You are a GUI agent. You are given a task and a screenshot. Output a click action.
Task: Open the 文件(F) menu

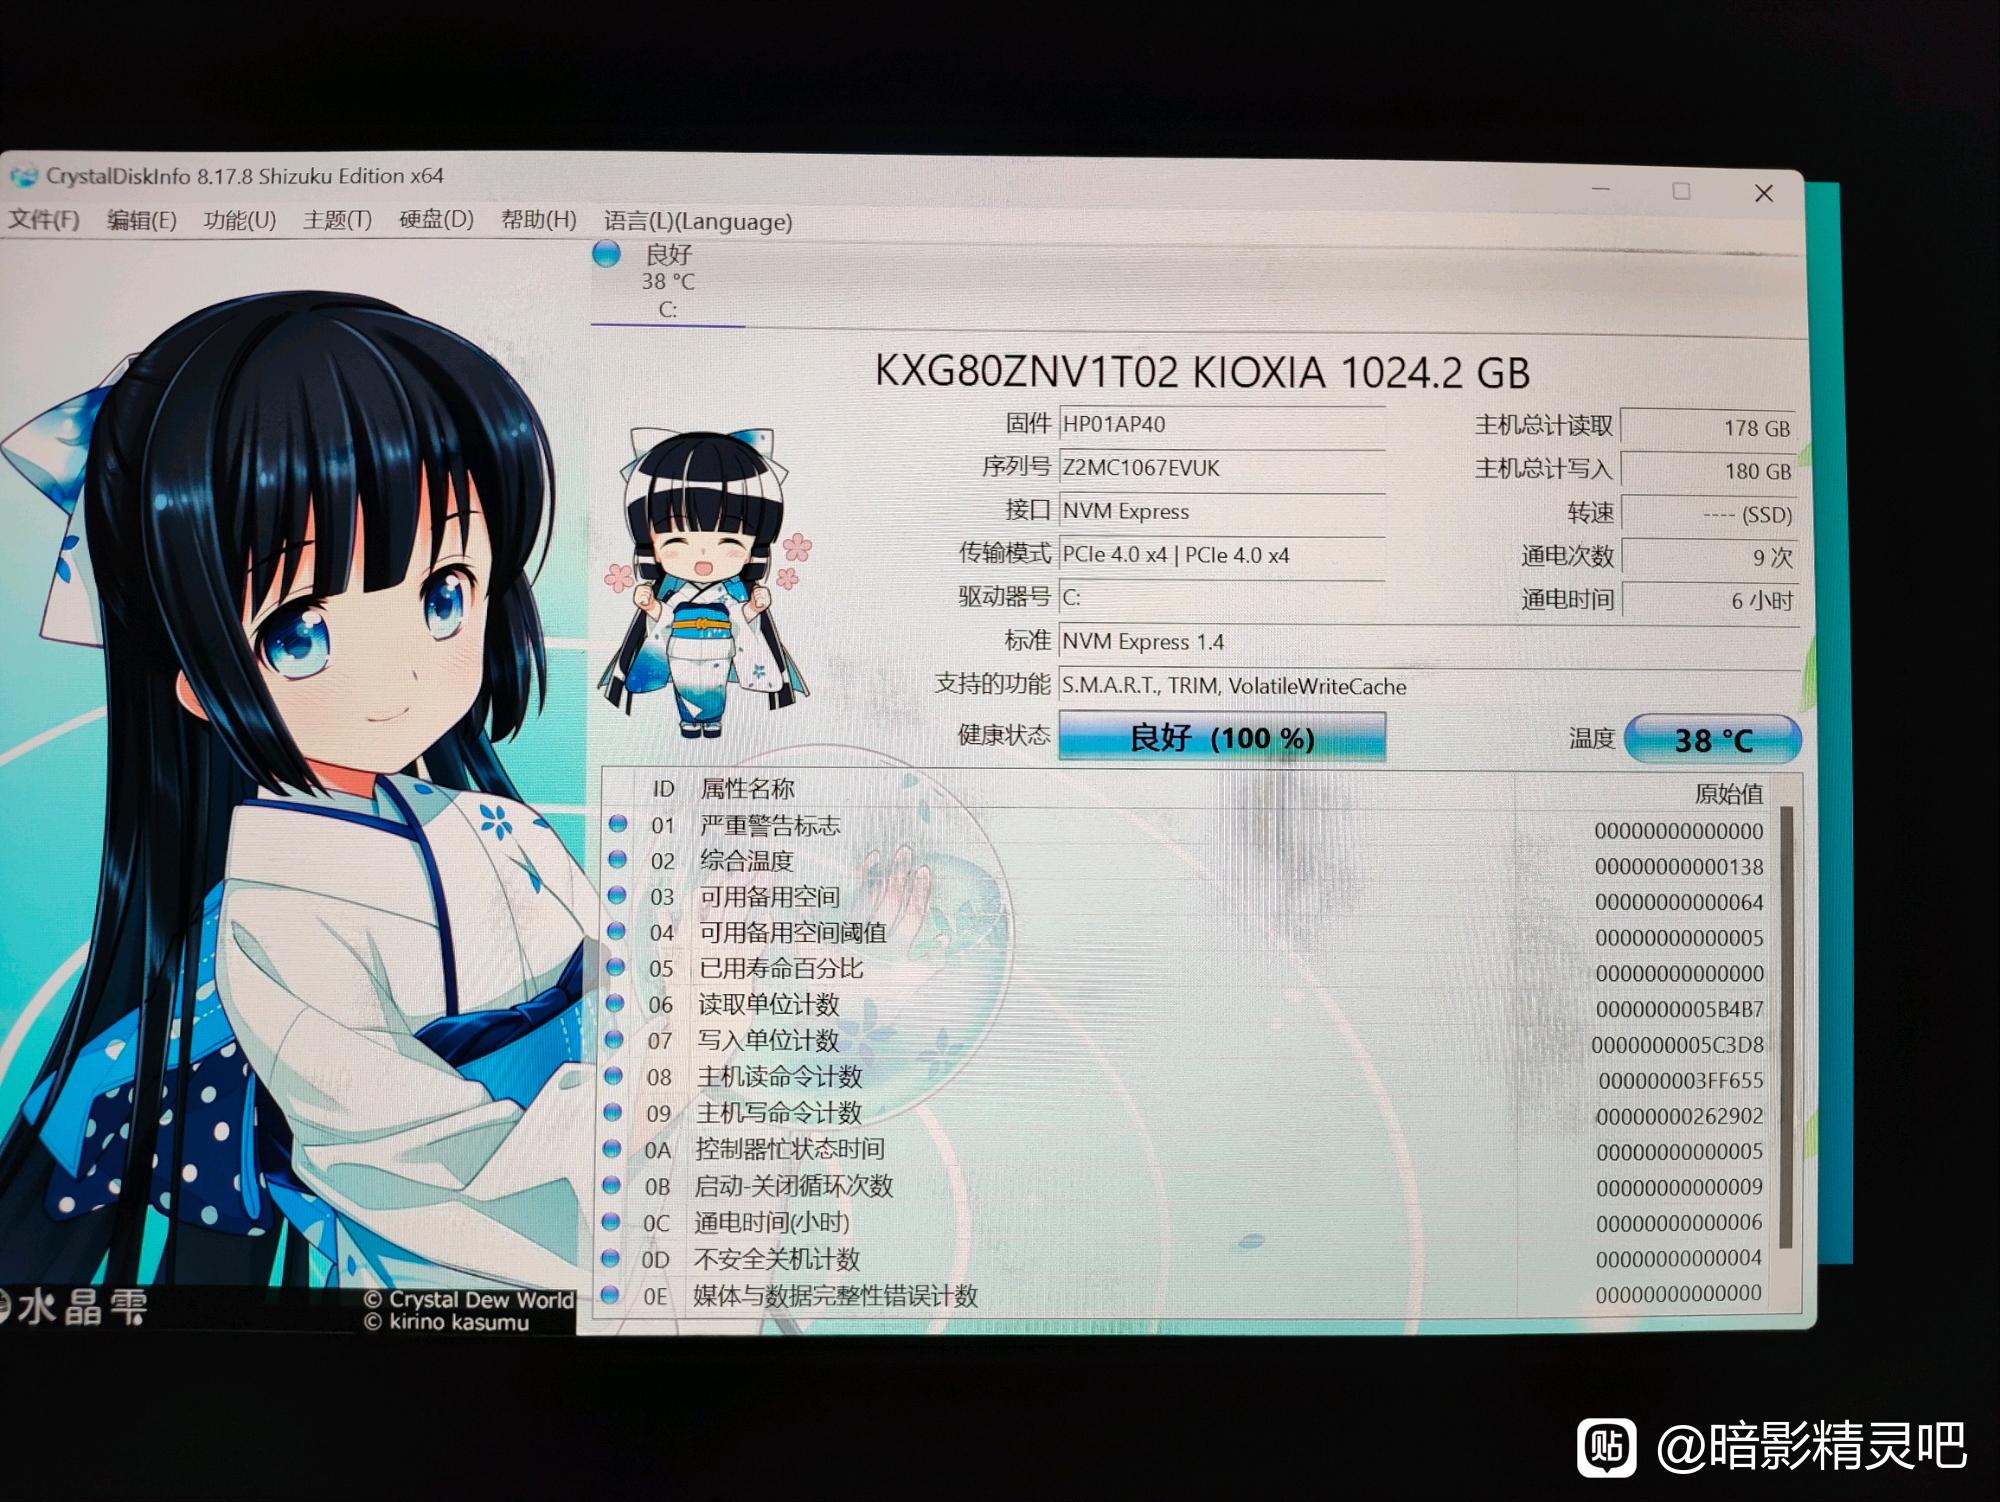44,219
